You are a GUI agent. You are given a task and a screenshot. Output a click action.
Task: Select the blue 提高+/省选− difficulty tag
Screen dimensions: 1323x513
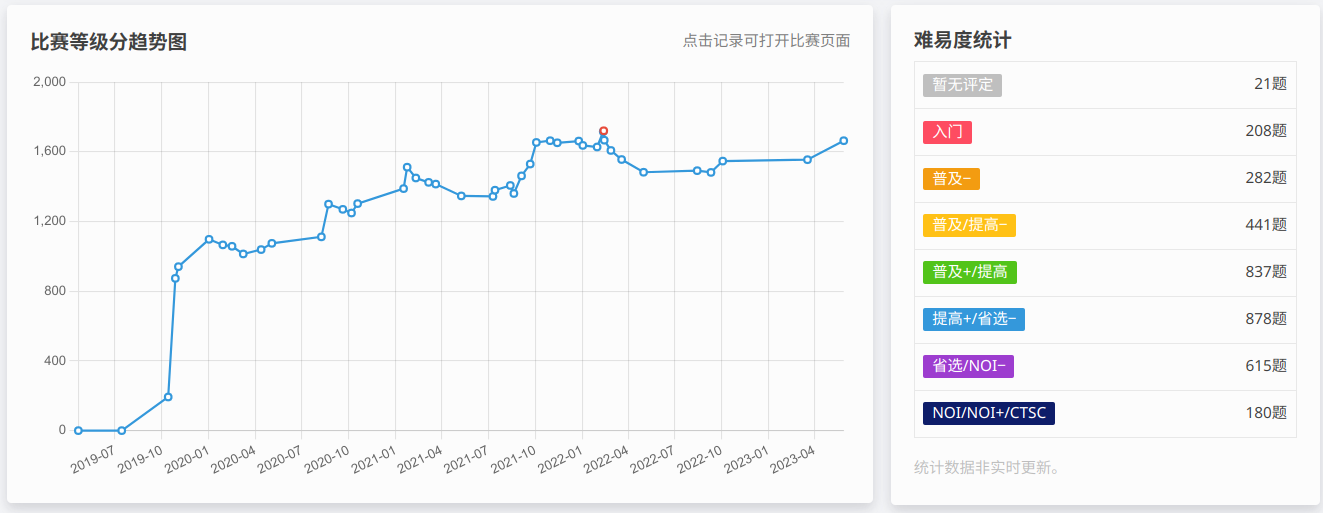tap(973, 319)
